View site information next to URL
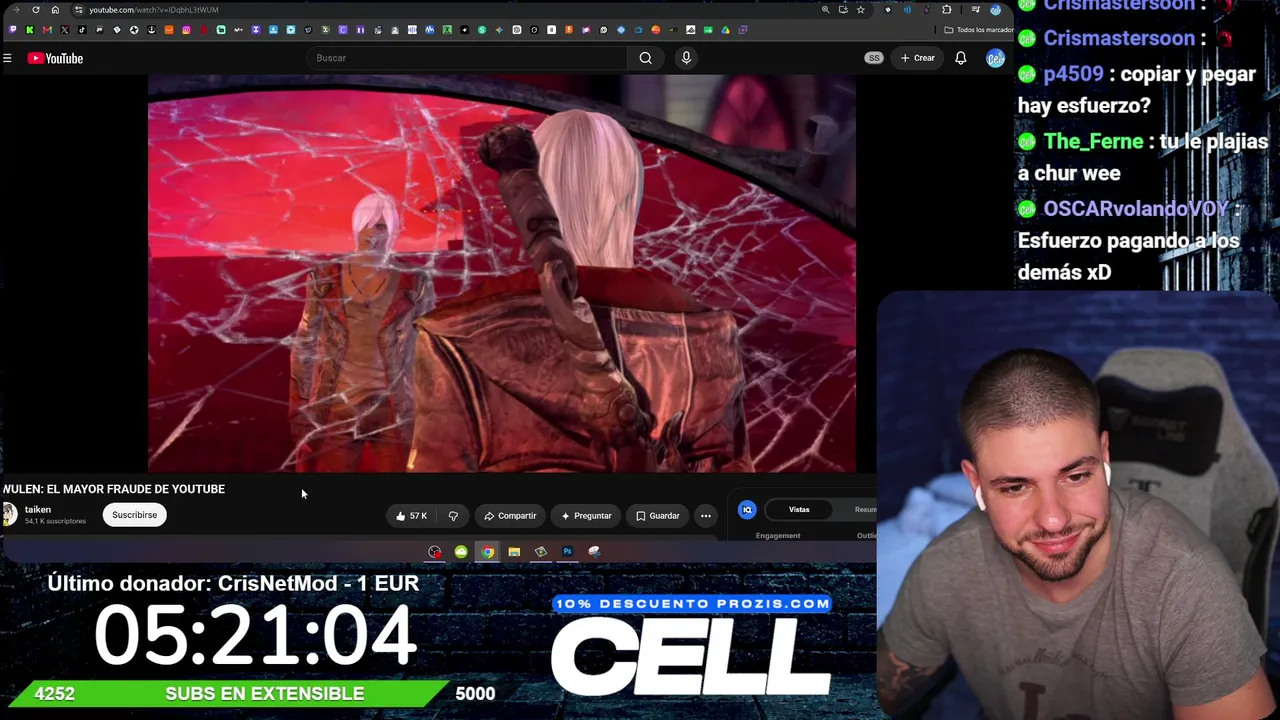Viewport: 1280px width, 720px height. (x=78, y=10)
